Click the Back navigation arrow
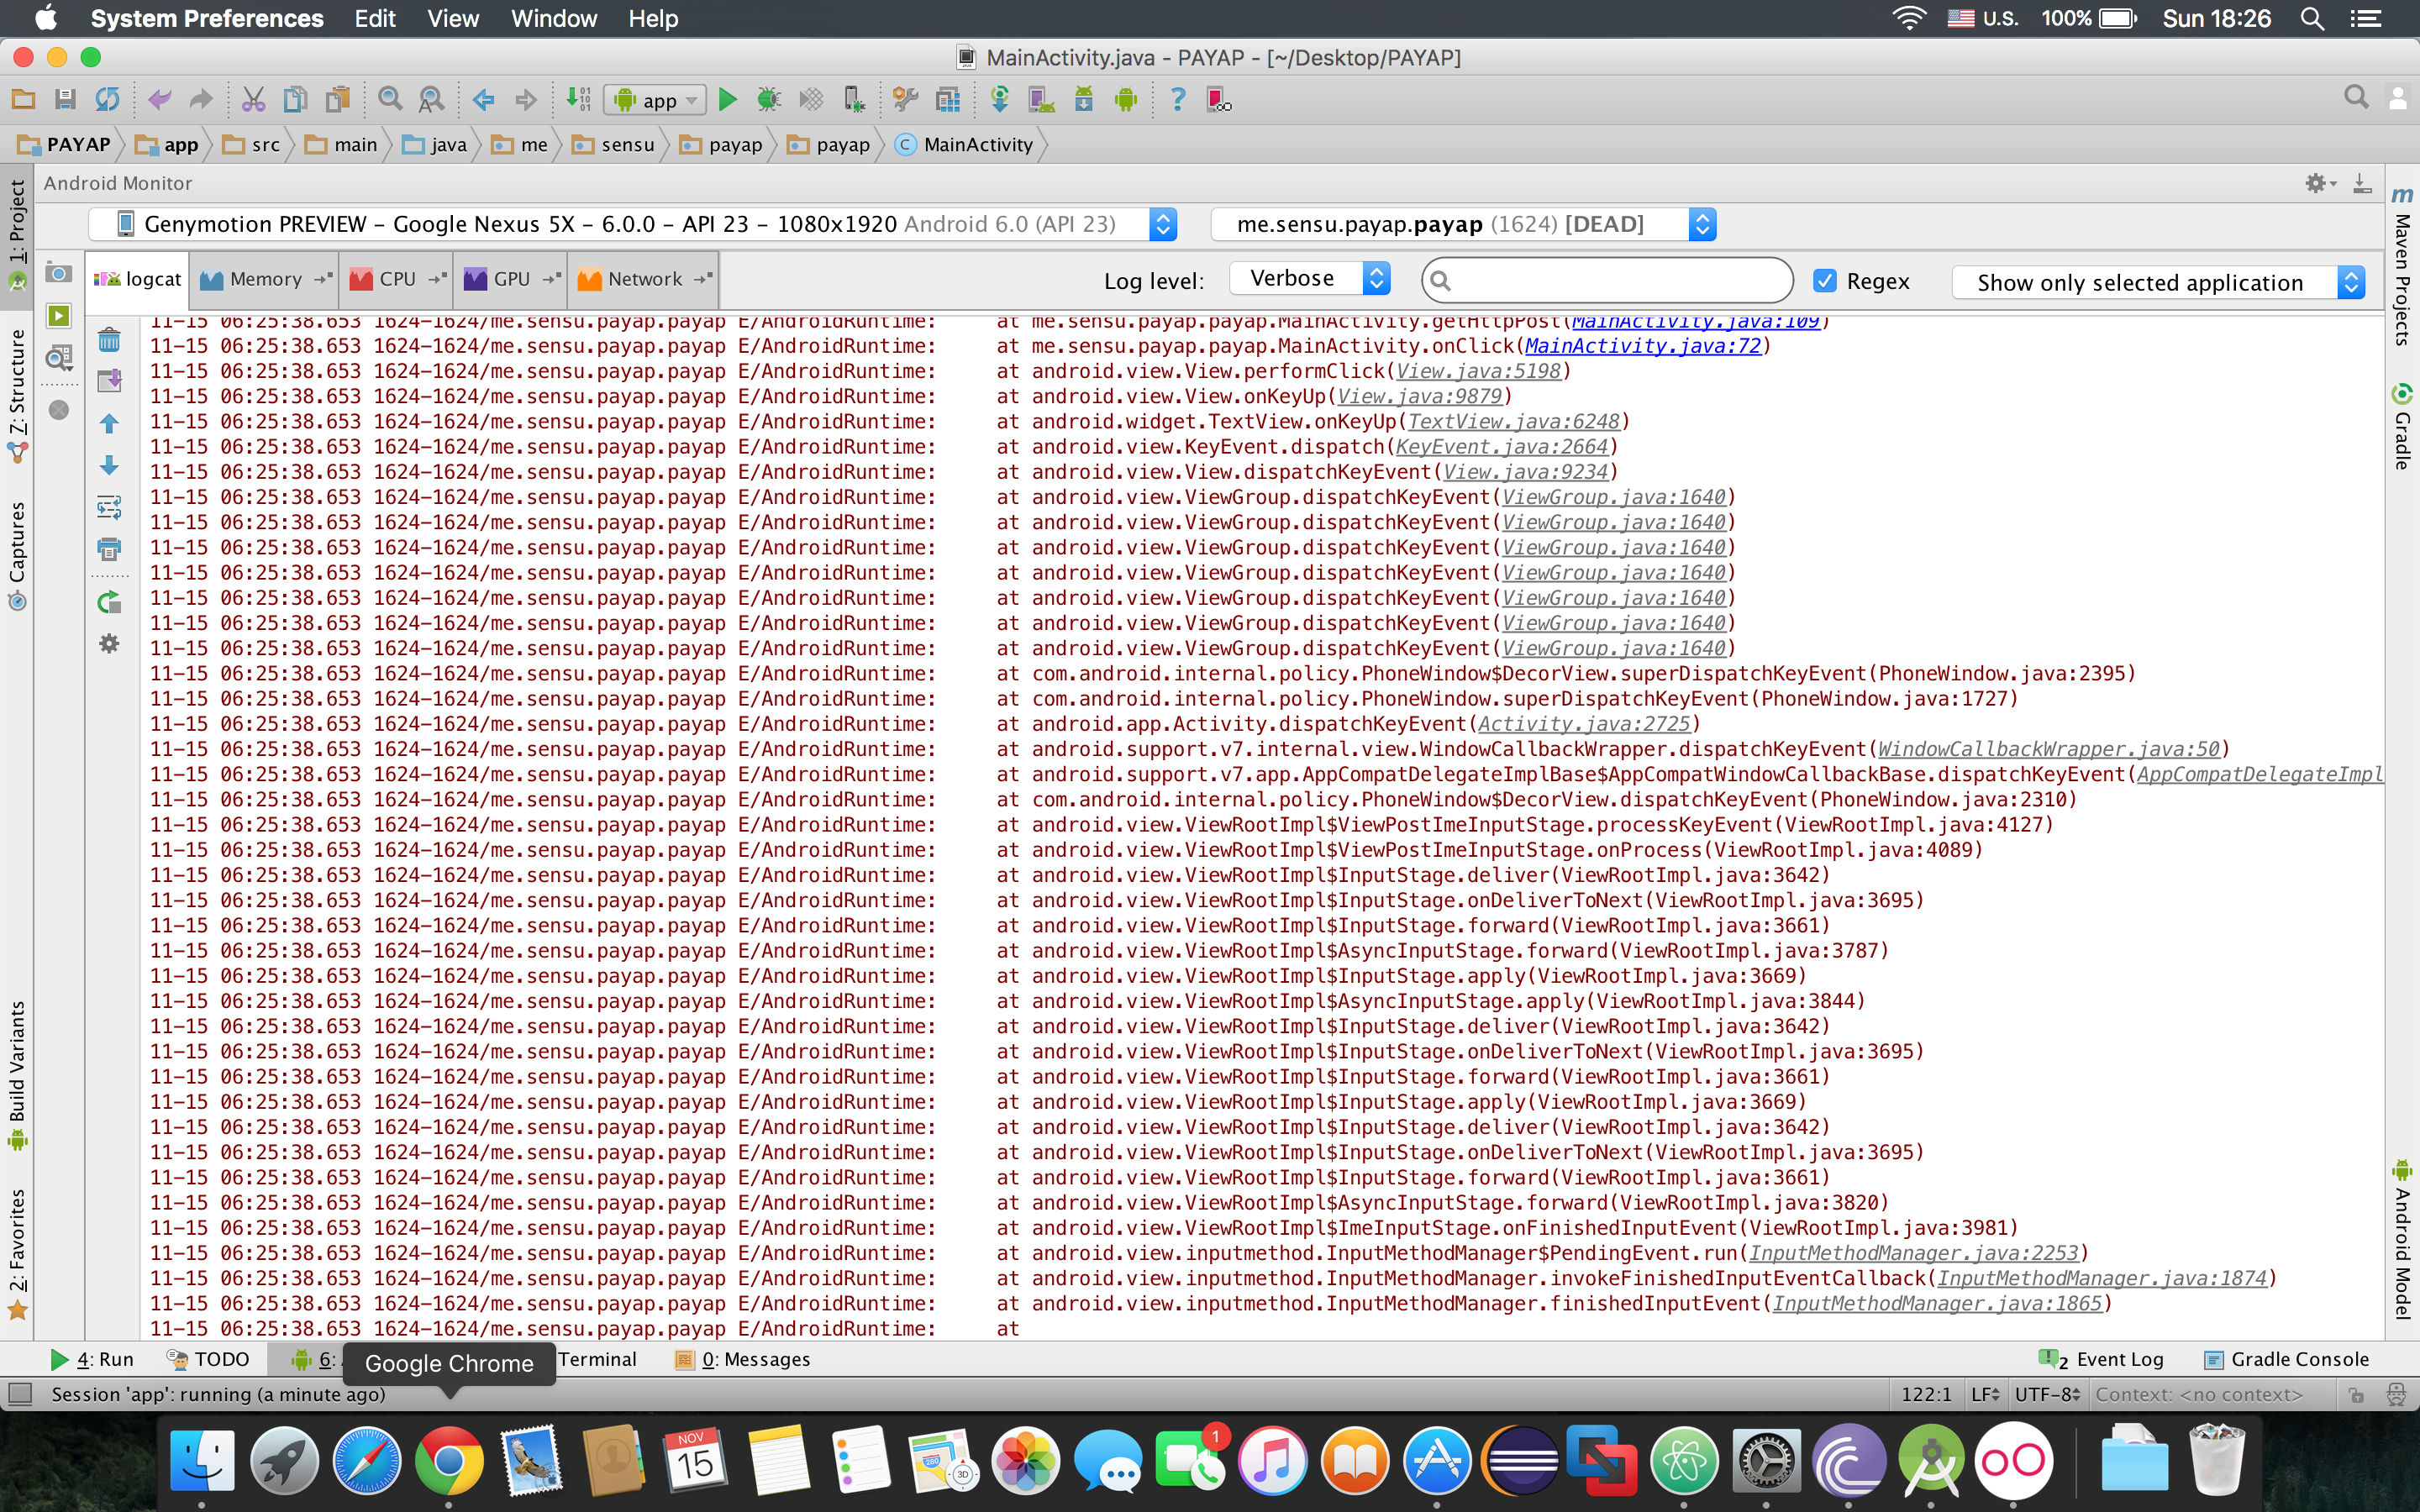Image resolution: width=2420 pixels, height=1512 pixels. coord(483,99)
